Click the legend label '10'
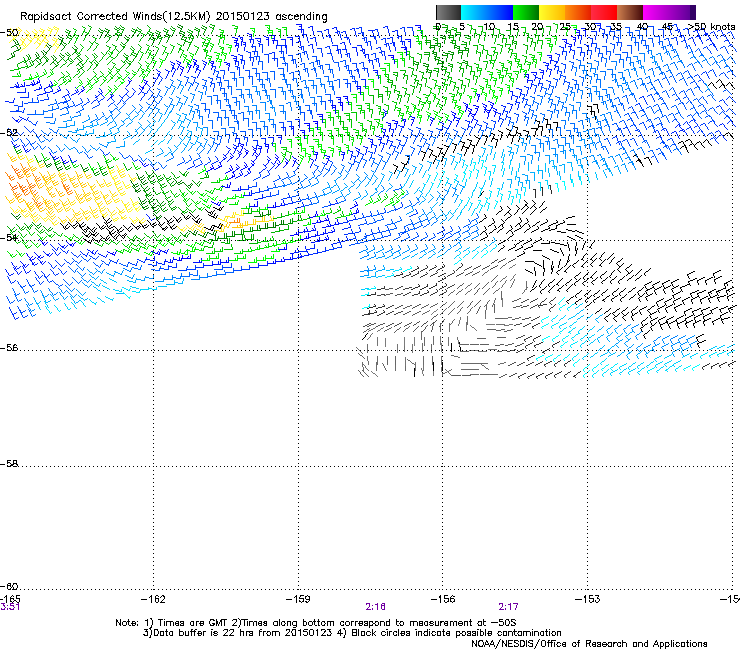740x650 pixels. click(x=489, y=27)
